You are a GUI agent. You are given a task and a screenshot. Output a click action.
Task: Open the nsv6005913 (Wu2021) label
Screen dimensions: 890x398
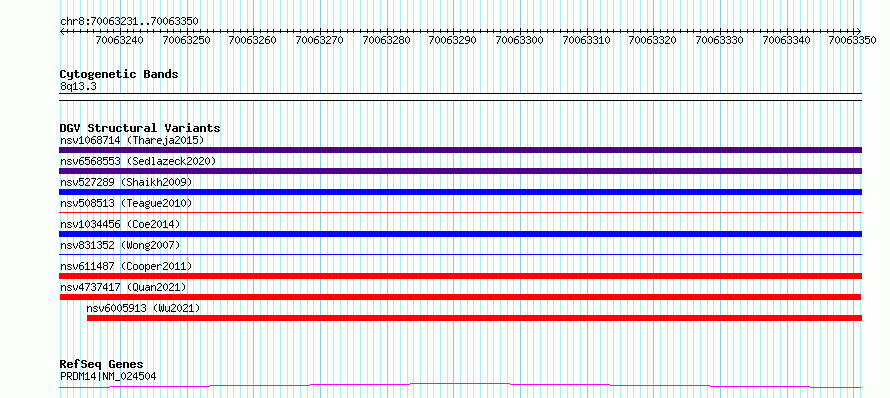[x=144, y=308]
